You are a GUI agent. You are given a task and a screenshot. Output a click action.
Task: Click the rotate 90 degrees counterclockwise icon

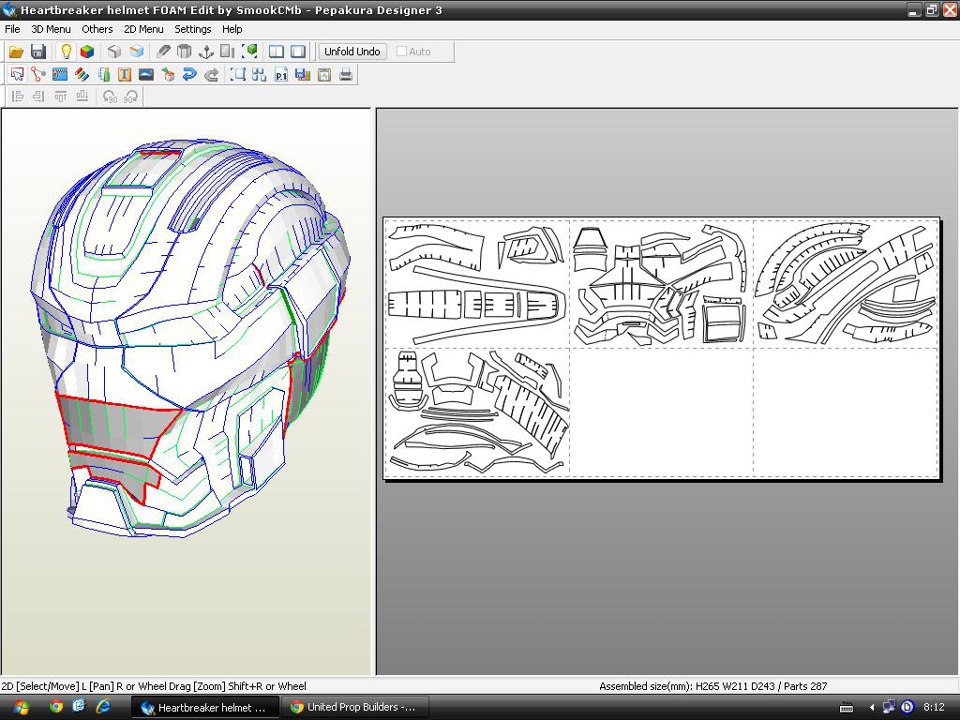(110, 97)
